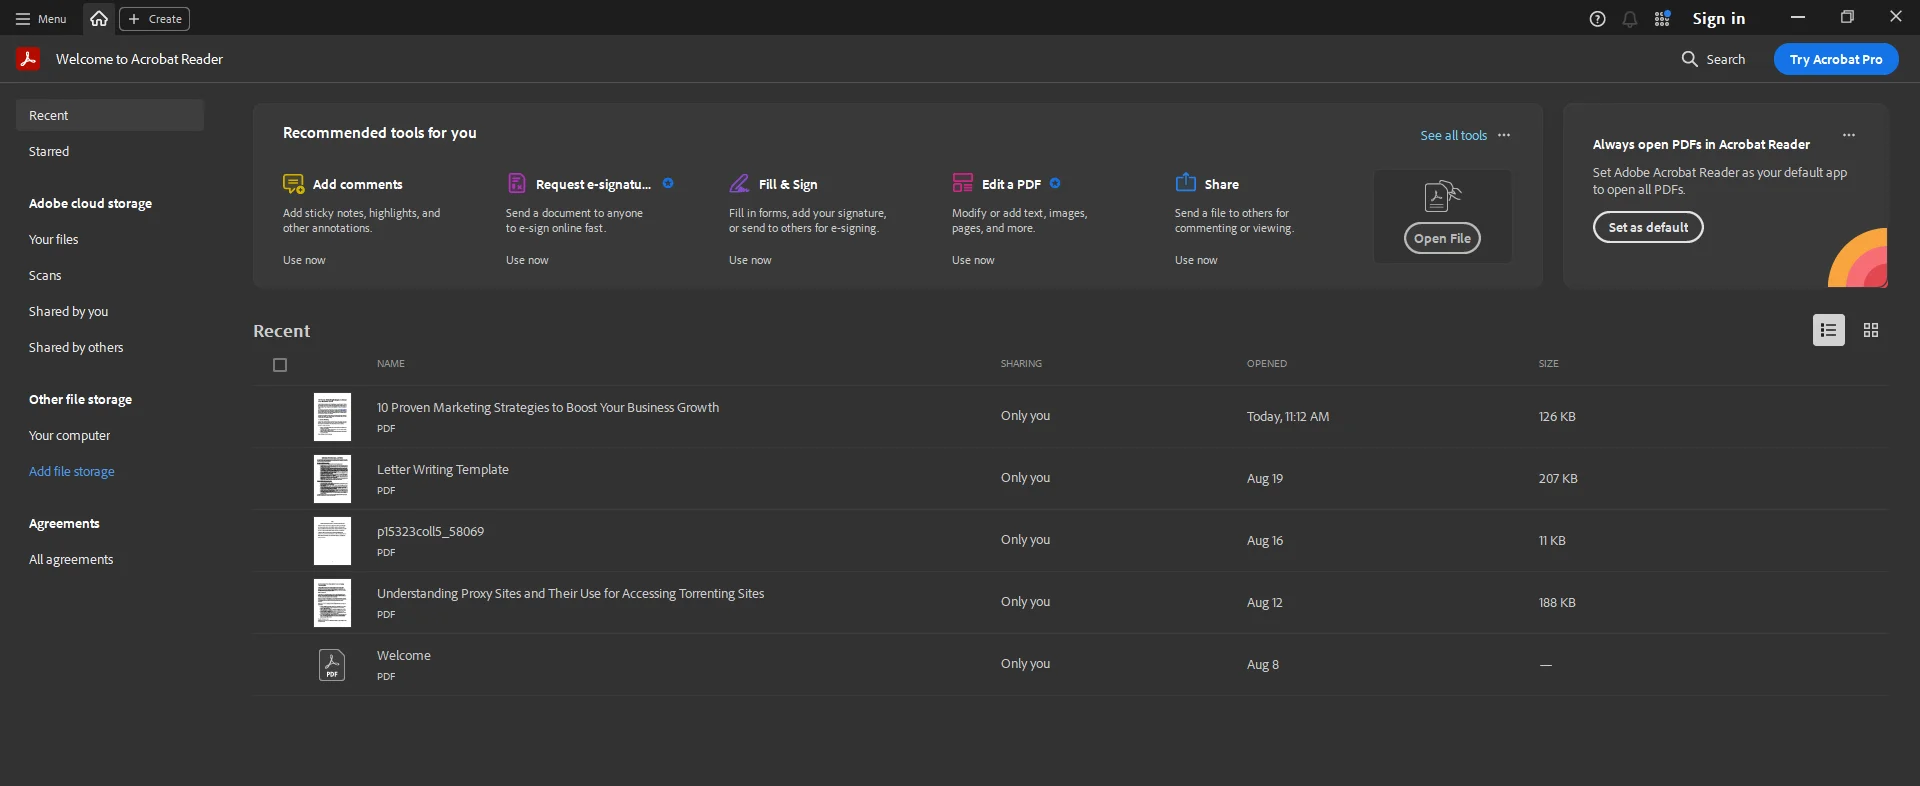This screenshot has width=1920, height=786.
Task: Minimize the Acrobat Reader window
Action: (1798, 17)
